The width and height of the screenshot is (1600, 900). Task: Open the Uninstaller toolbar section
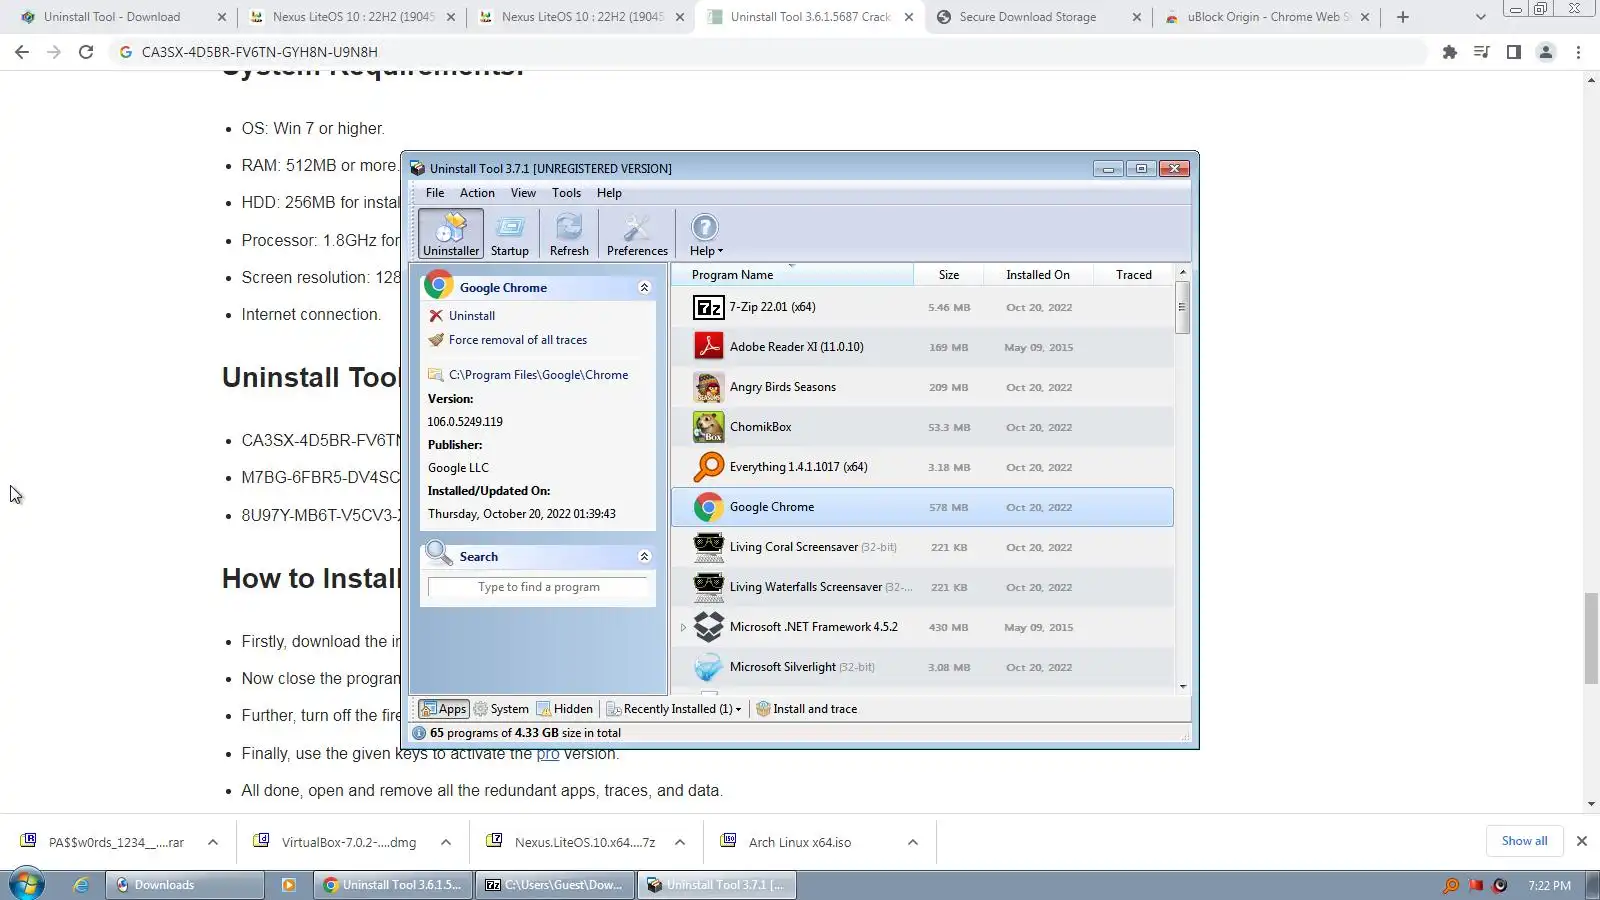click(x=451, y=234)
